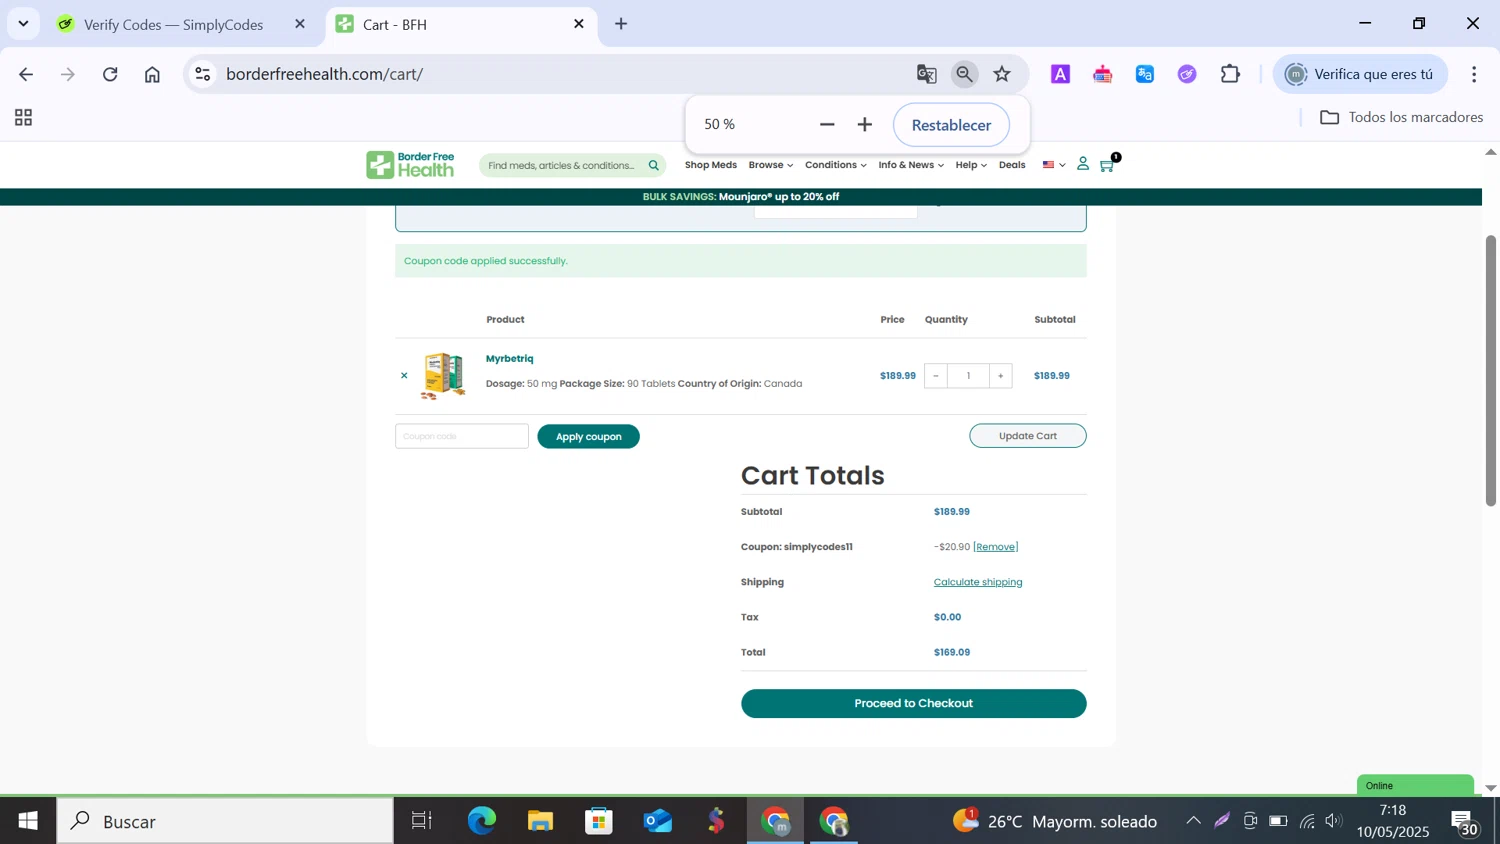Click Restablecer to reset zoom
This screenshot has width=1500, height=844.
point(951,125)
